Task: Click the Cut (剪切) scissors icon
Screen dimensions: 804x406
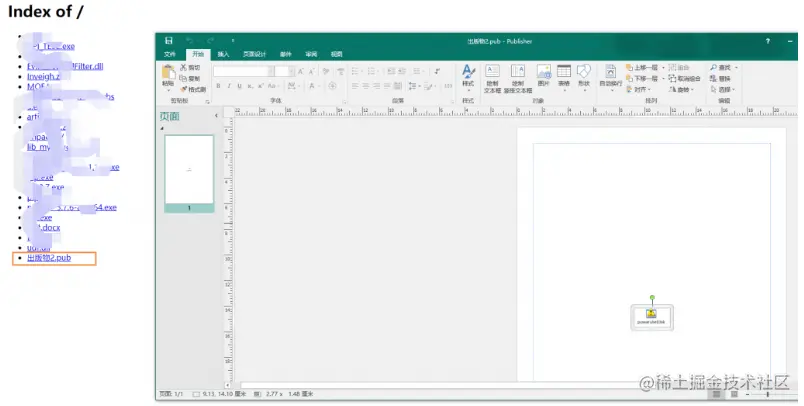Action: [x=183, y=68]
